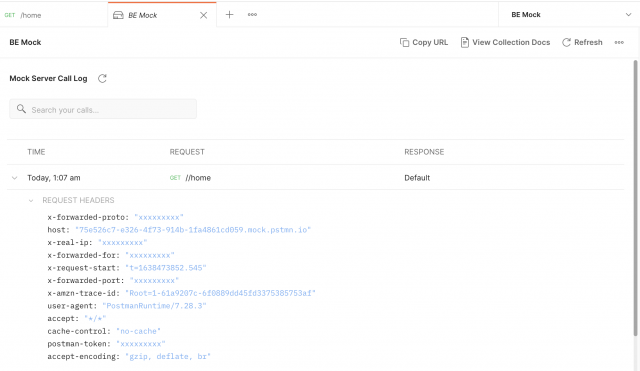Select the GET //home request entry
The width and height of the screenshot is (640, 371).
point(190,178)
